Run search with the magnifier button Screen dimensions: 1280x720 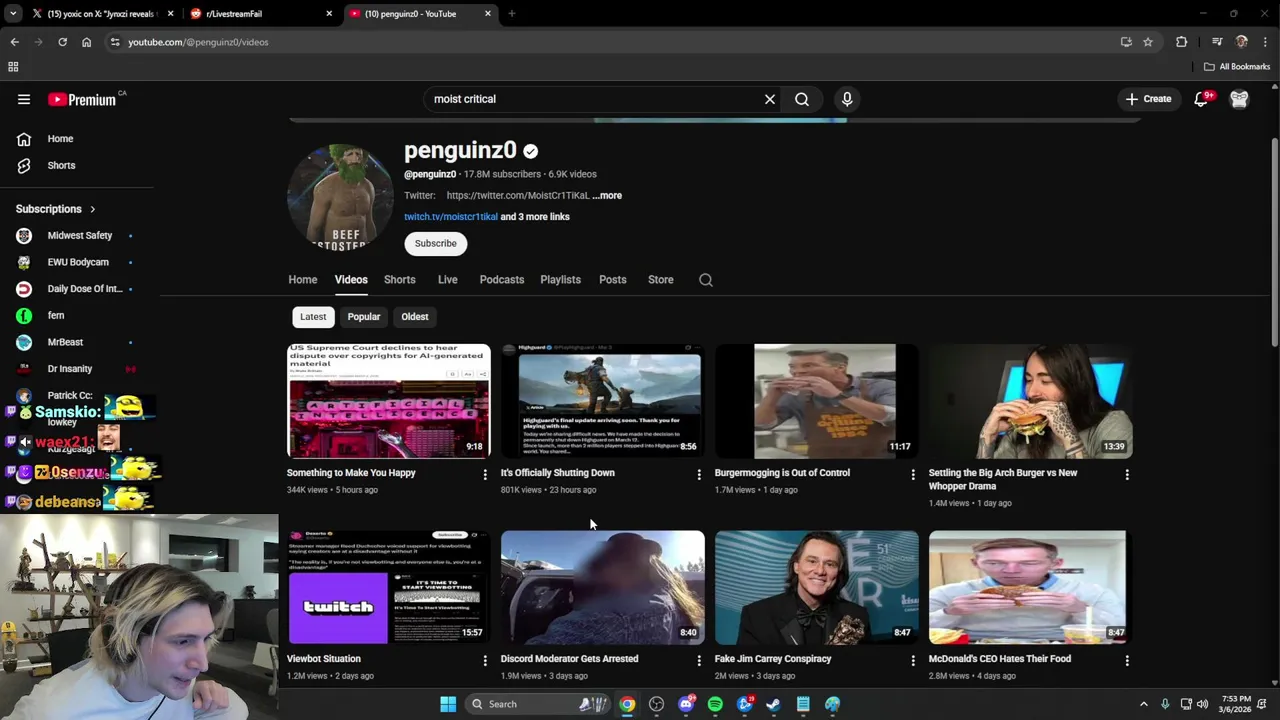point(802,99)
